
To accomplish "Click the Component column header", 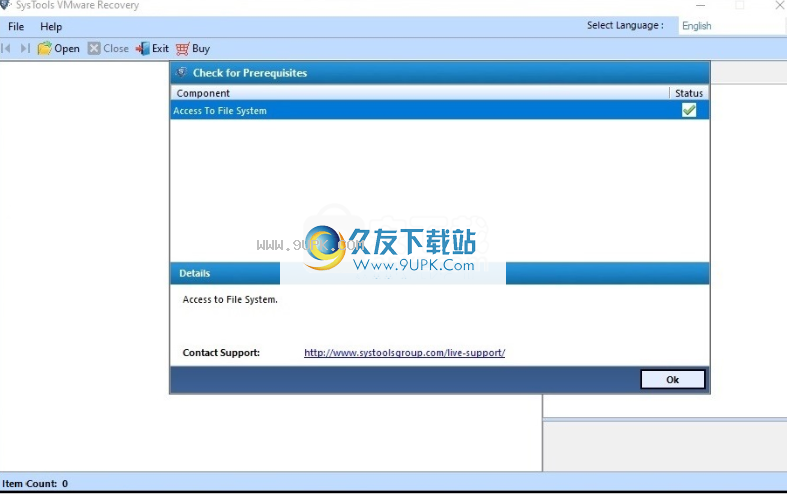I will coord(420,93).
